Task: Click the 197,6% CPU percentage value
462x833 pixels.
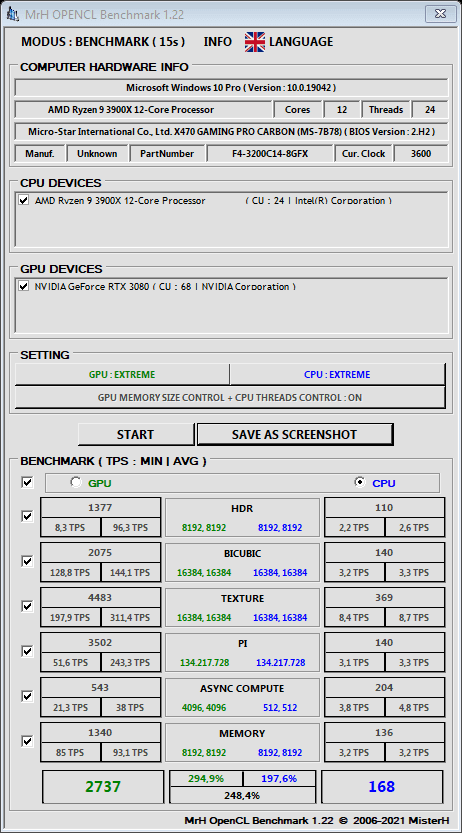Action: [x=279, y=778]
